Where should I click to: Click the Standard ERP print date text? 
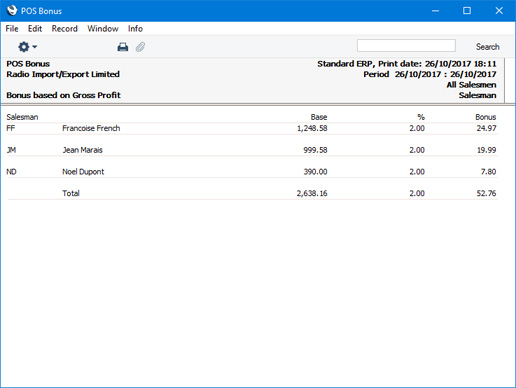(x=407, y=64)
